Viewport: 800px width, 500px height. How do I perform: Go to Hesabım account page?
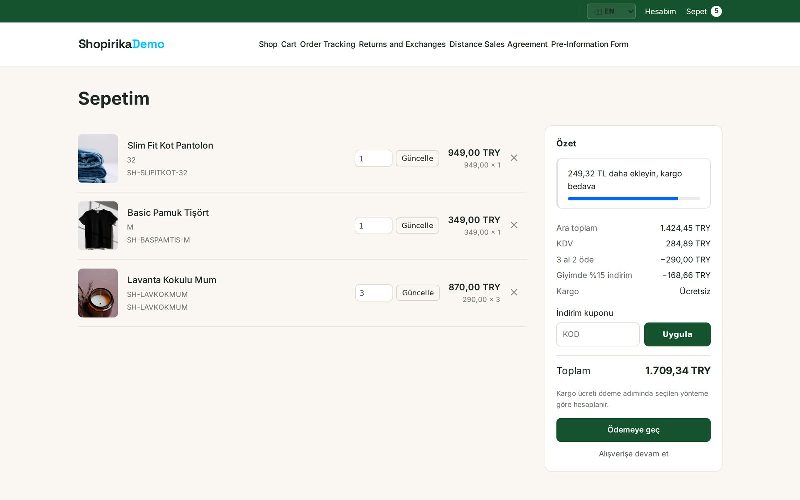coord(660,11)
